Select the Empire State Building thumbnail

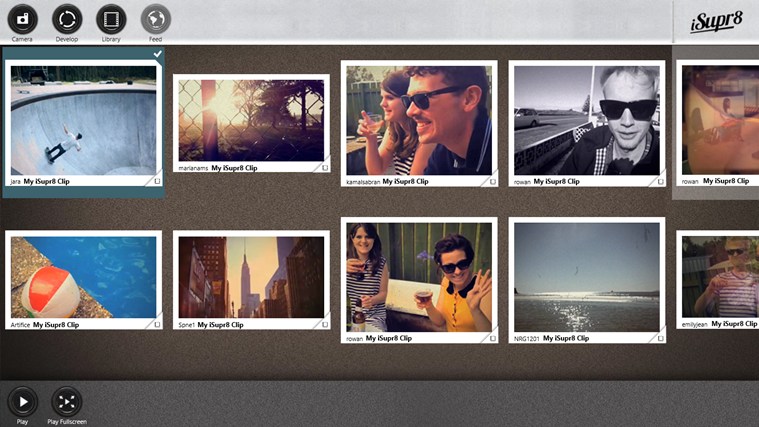click(251, 277)
